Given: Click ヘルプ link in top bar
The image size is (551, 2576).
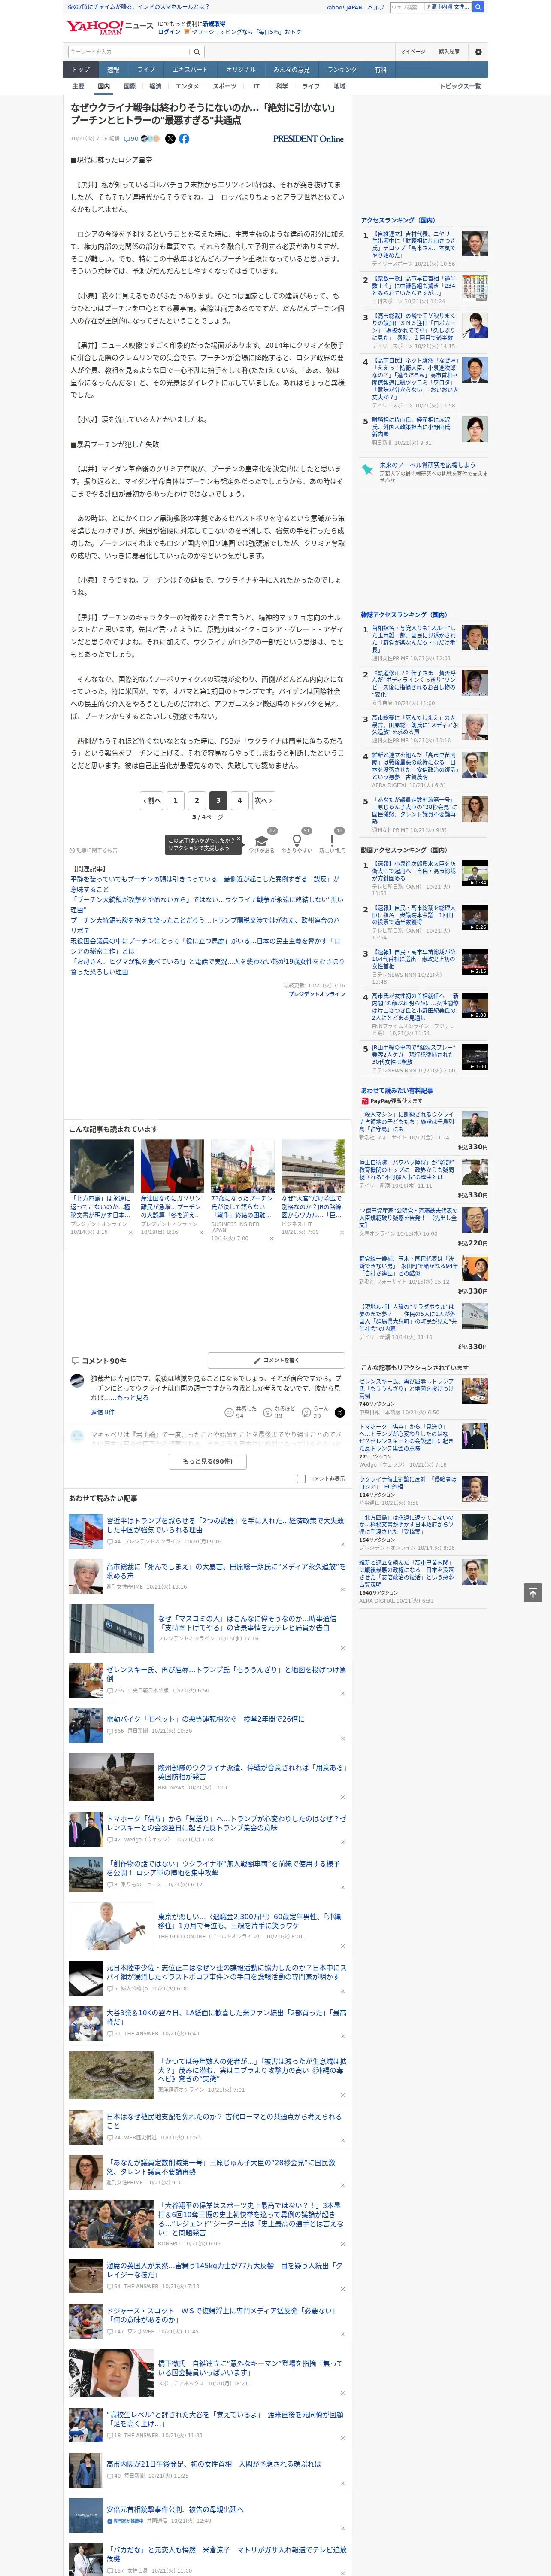Looking at the screenshot, I should click(376, 7).
